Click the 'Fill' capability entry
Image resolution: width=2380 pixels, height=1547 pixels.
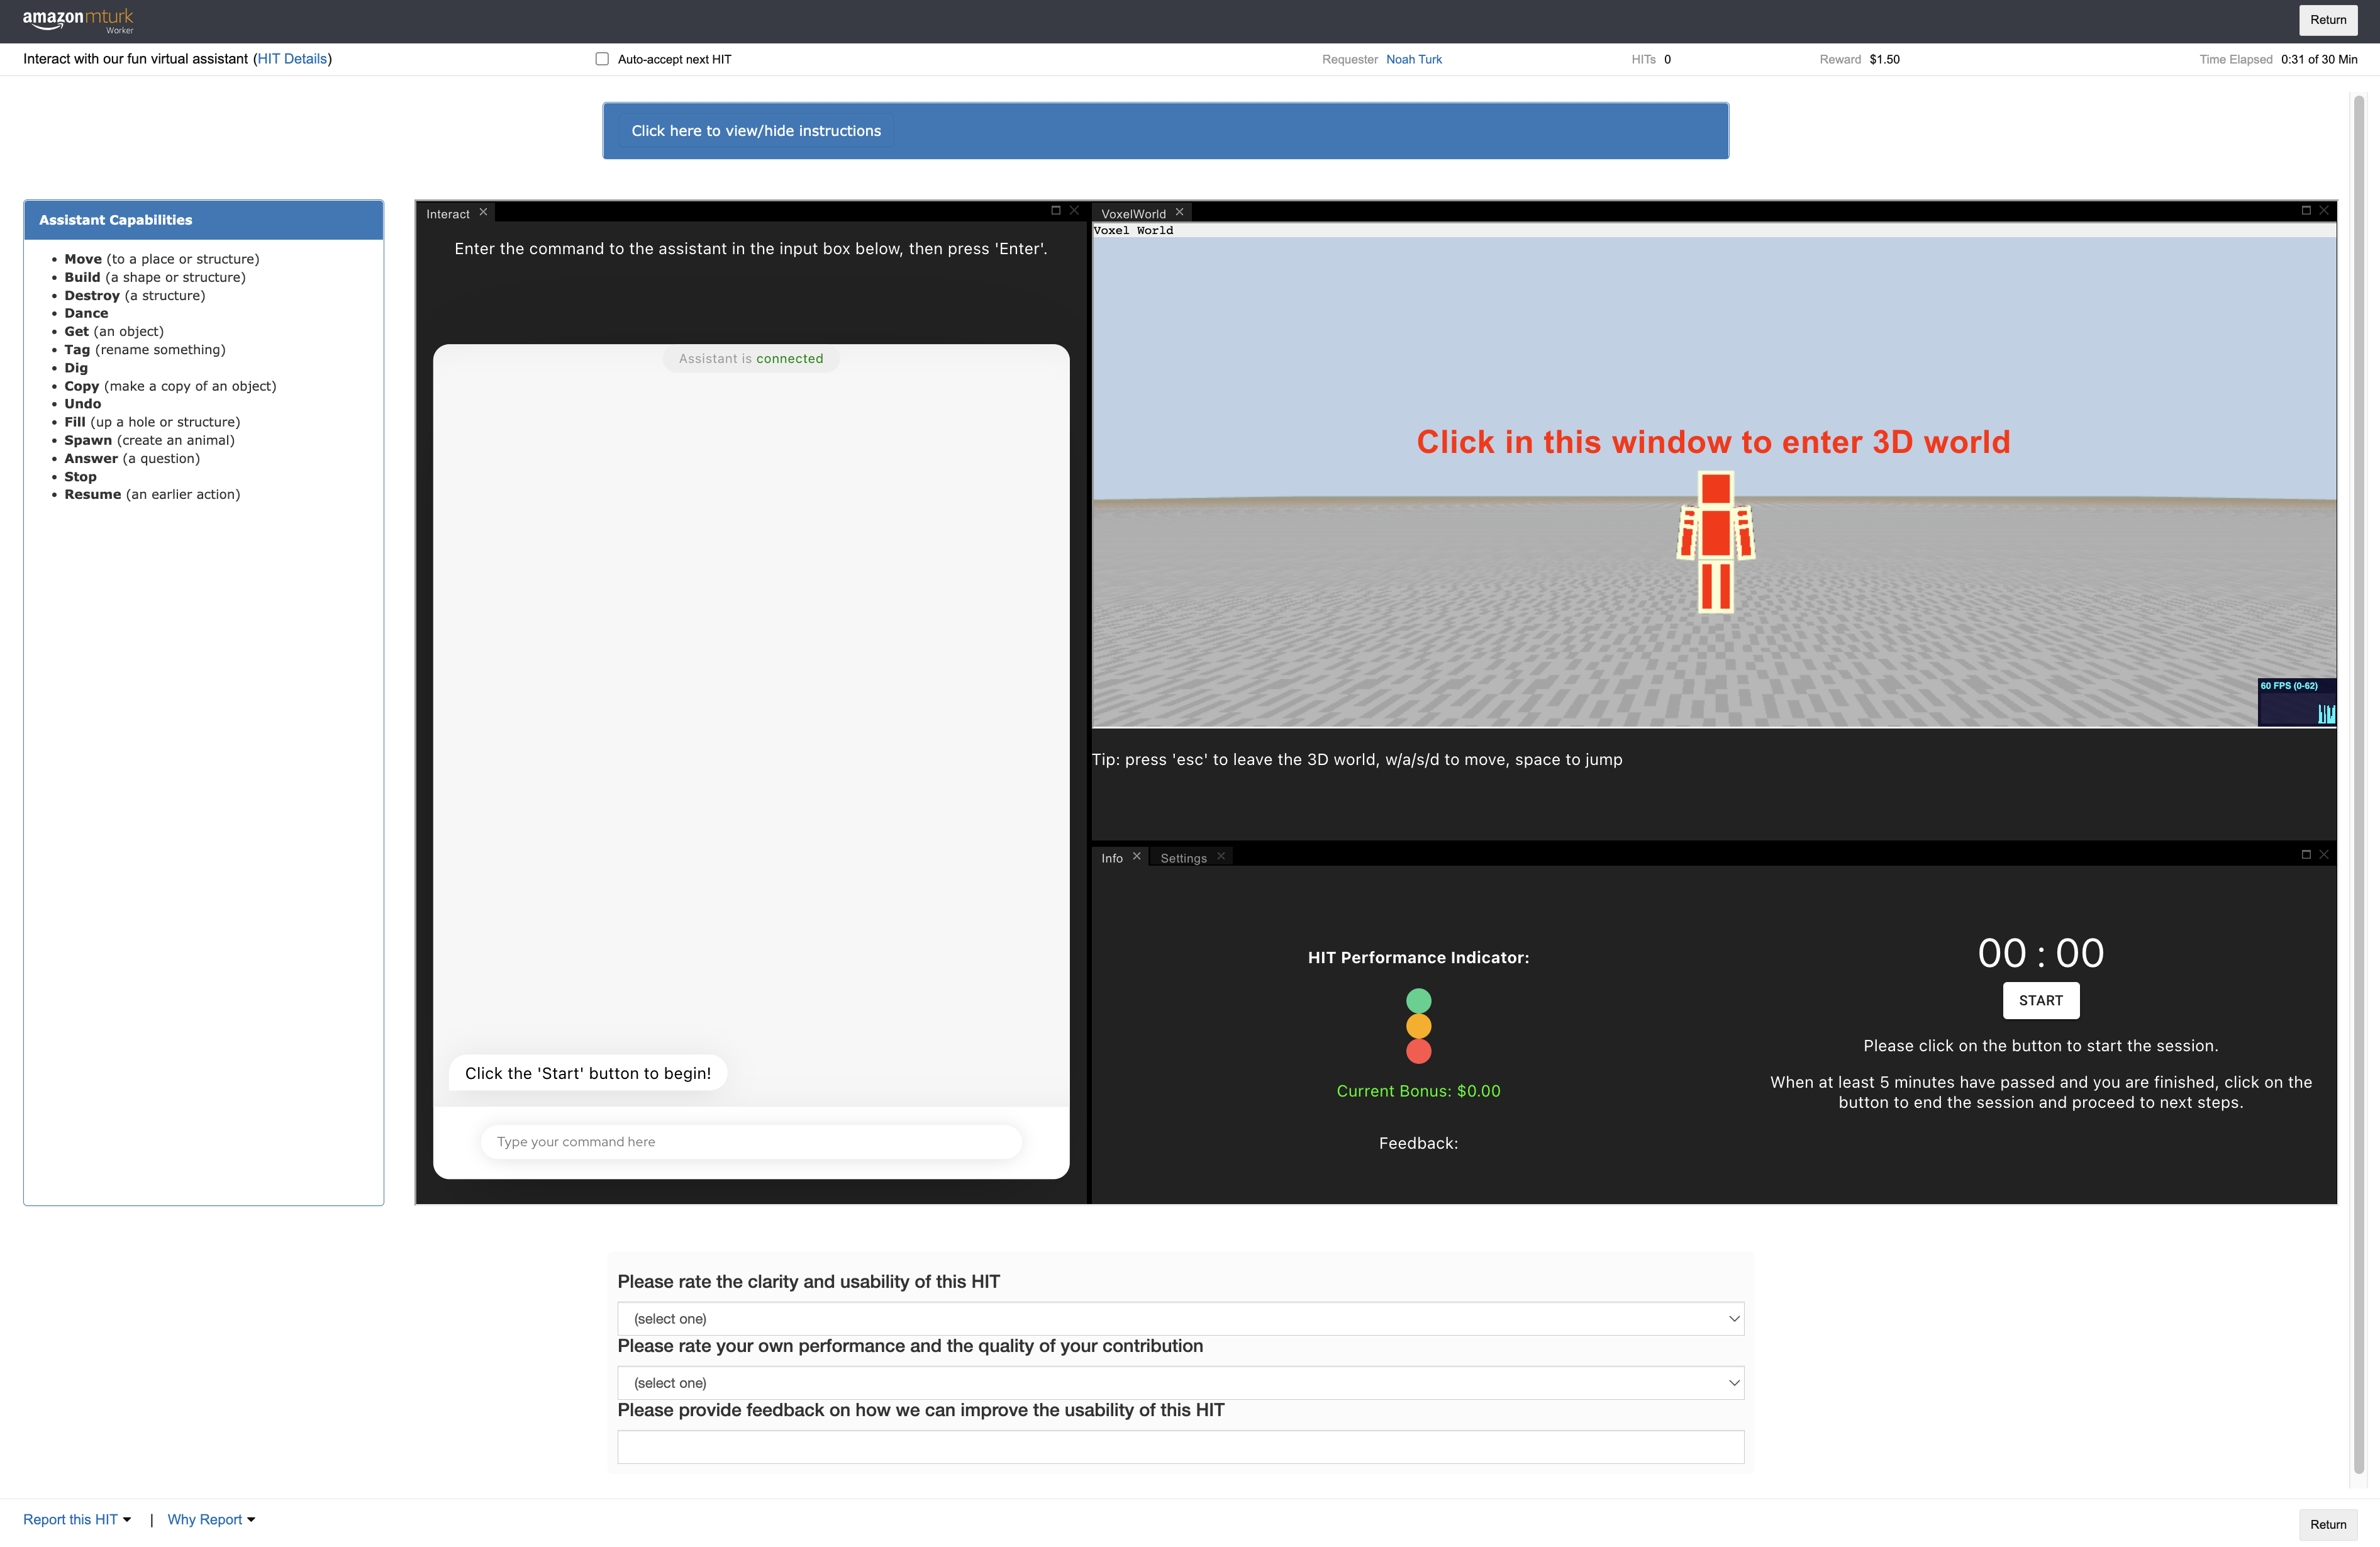pos(152,422)
